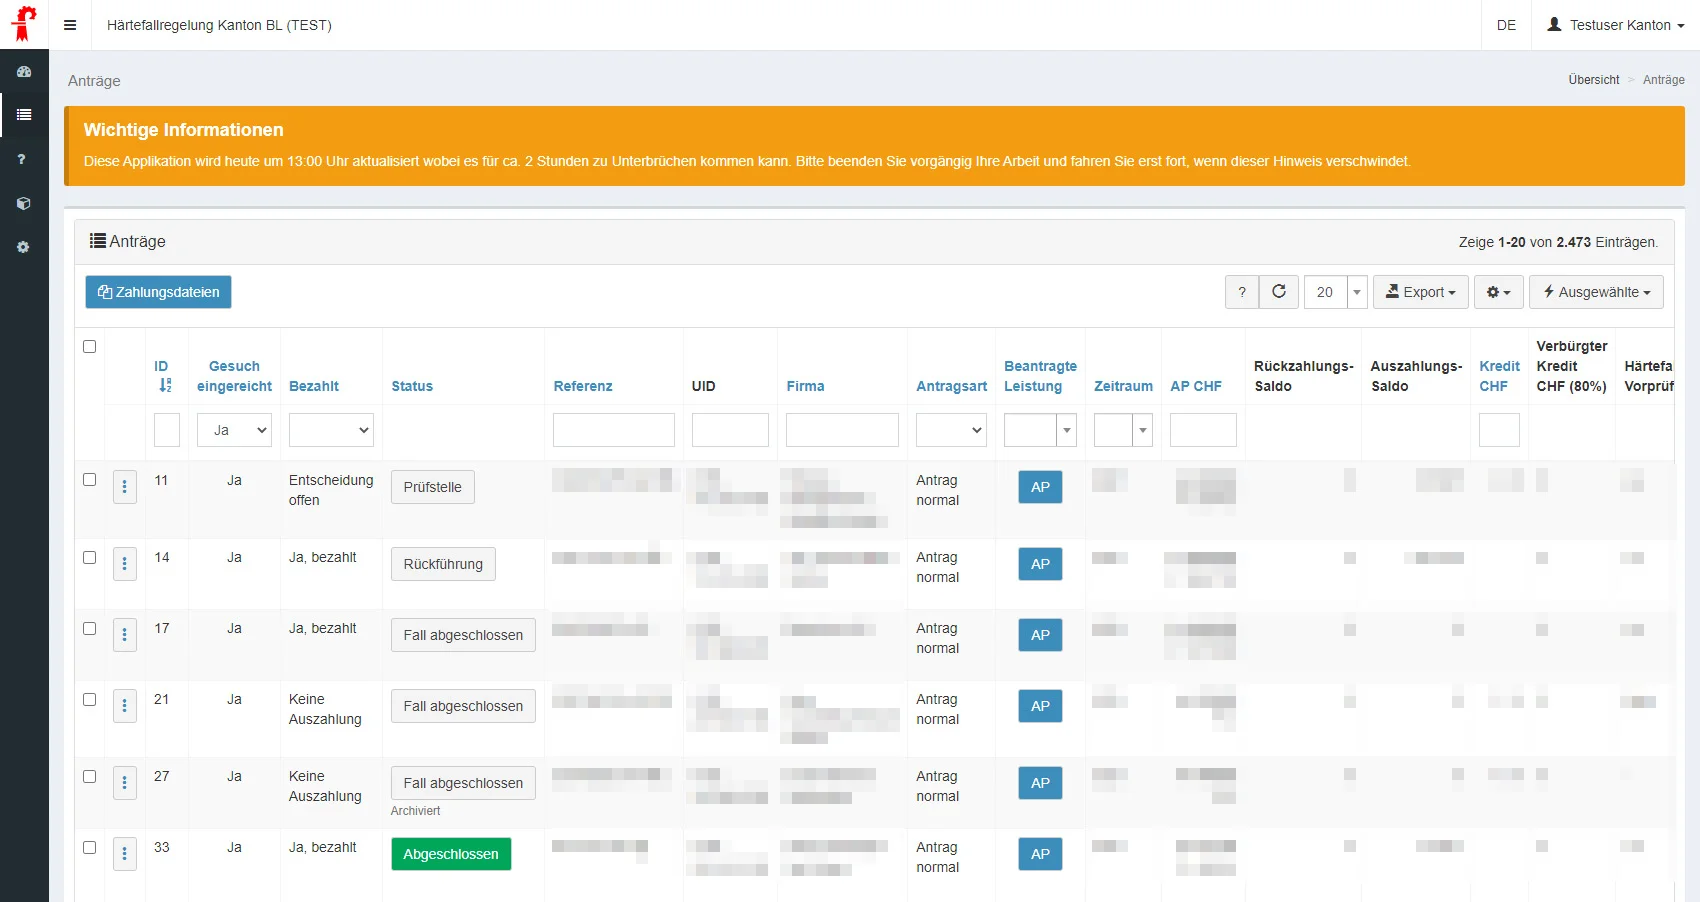Open the row actions menu for ID 14
The width and height of the screenshot is (1700, 902).
click(125, 564)
